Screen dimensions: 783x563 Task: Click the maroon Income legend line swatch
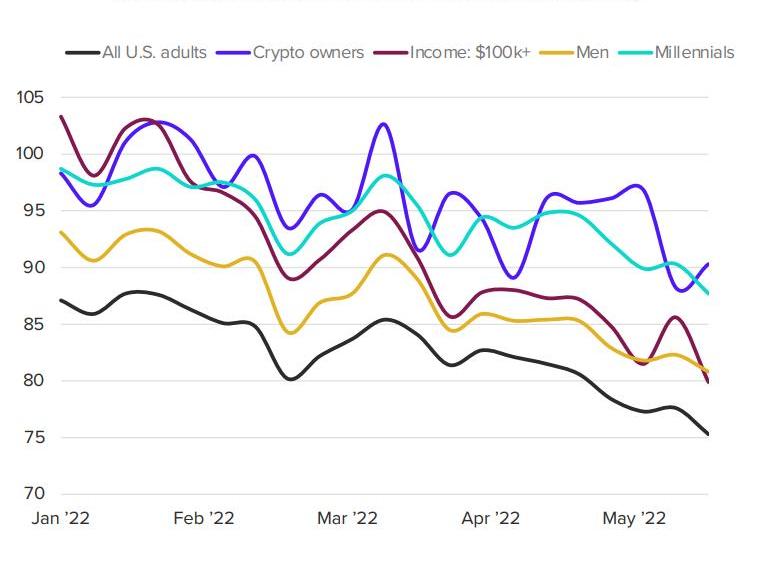390,52
